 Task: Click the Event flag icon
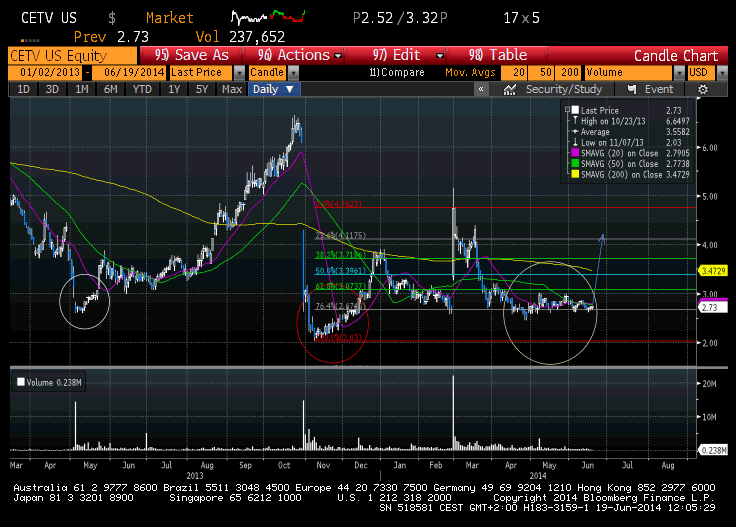pos(632,89)
